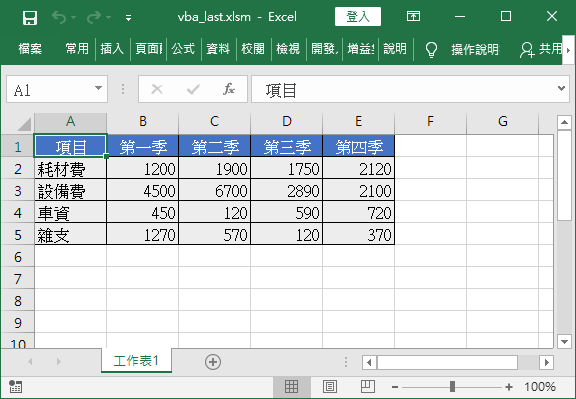The height and width of the screenshot is (399, 576).
Task: Select the cell with value 6700
Action: [x=215, y=191]
